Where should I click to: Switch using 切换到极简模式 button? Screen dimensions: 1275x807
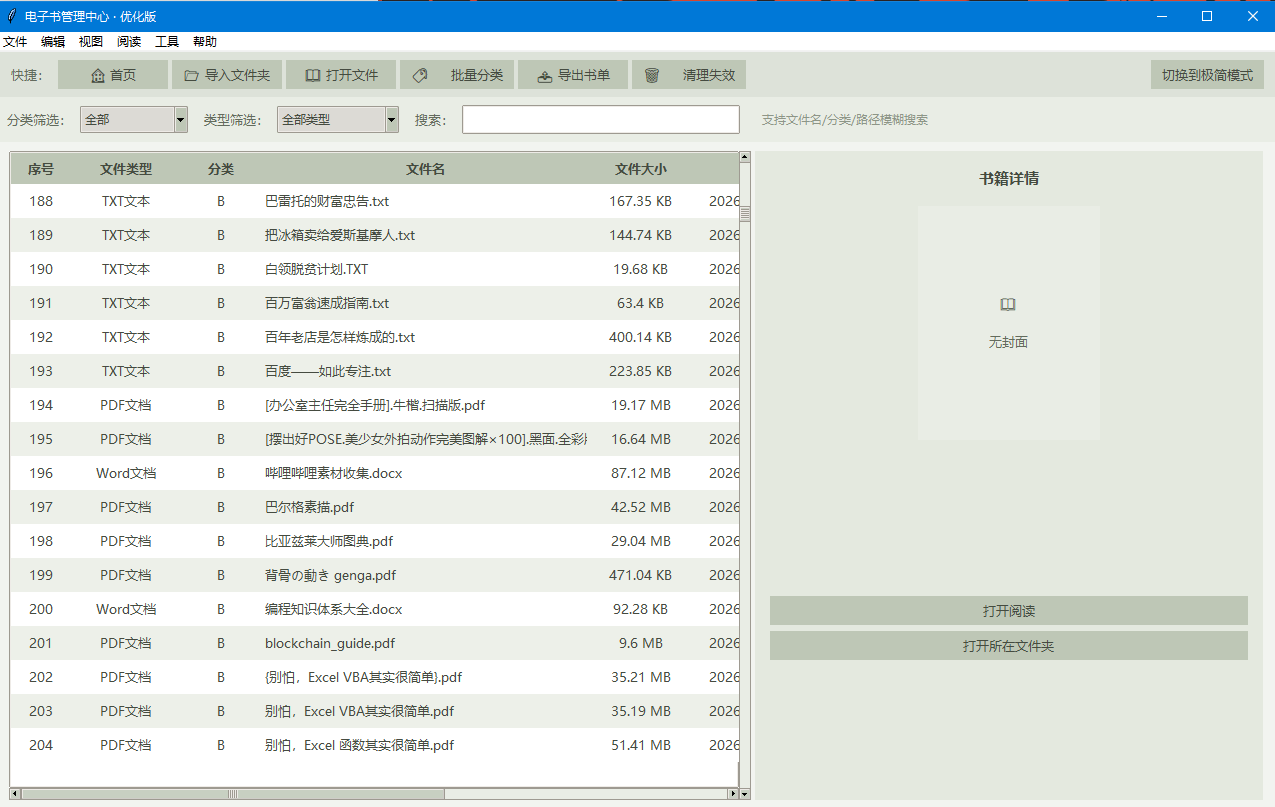pos(1207,75)
